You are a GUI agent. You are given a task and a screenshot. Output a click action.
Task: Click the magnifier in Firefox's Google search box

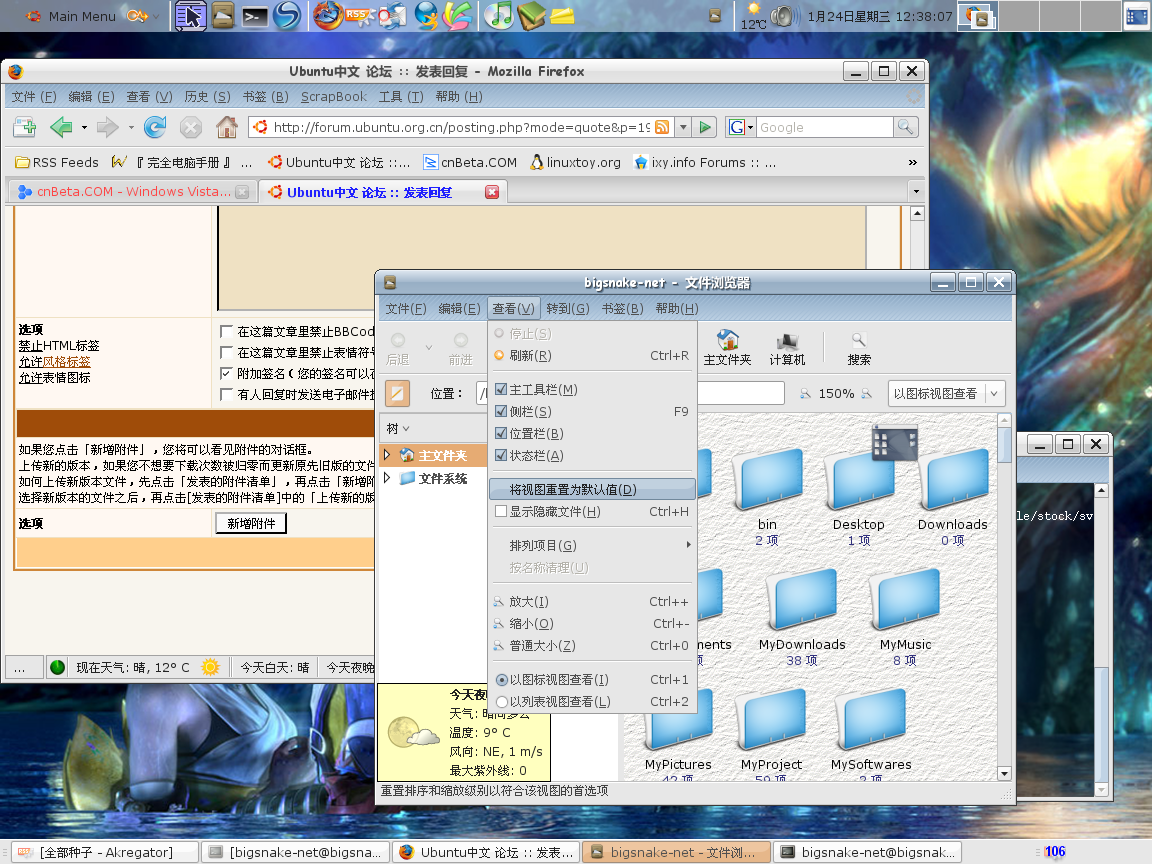click(x=905, y=127)
